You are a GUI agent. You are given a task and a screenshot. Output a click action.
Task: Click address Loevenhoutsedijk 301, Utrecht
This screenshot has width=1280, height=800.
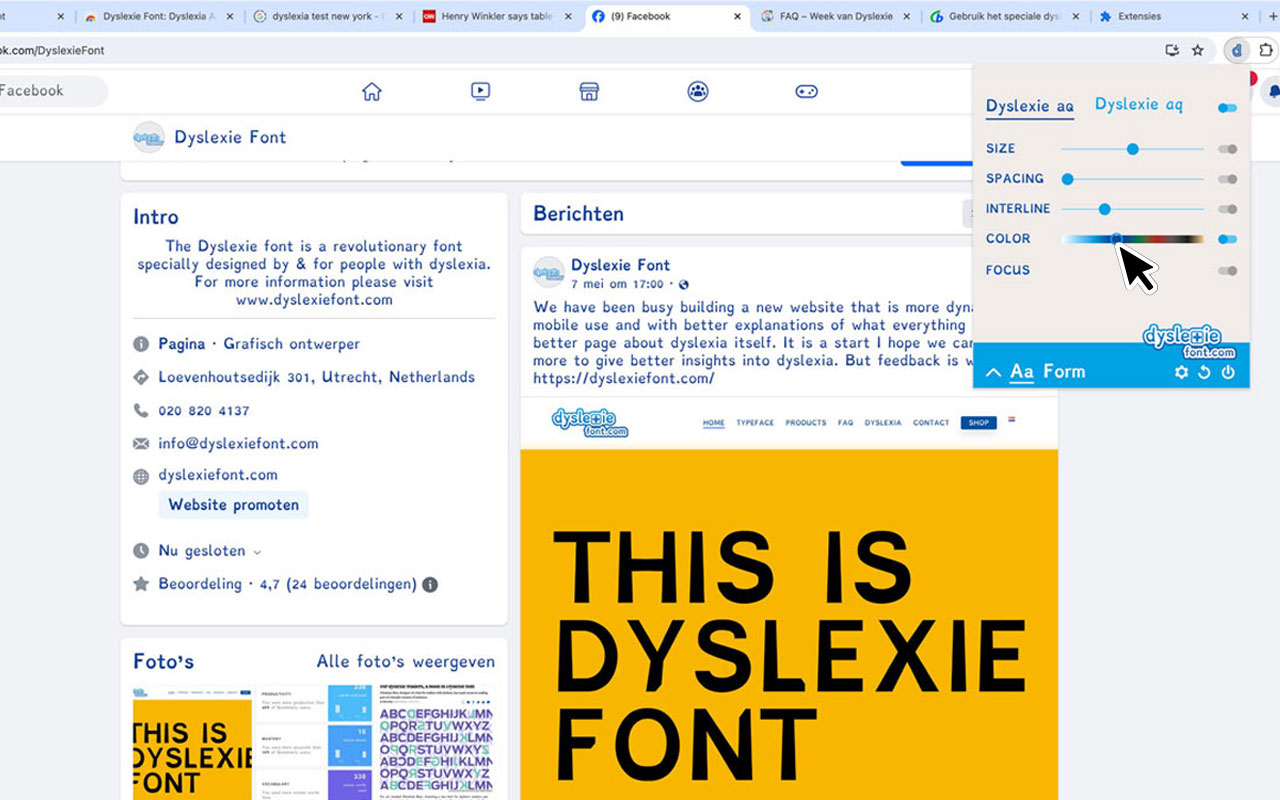coord(317,378)
